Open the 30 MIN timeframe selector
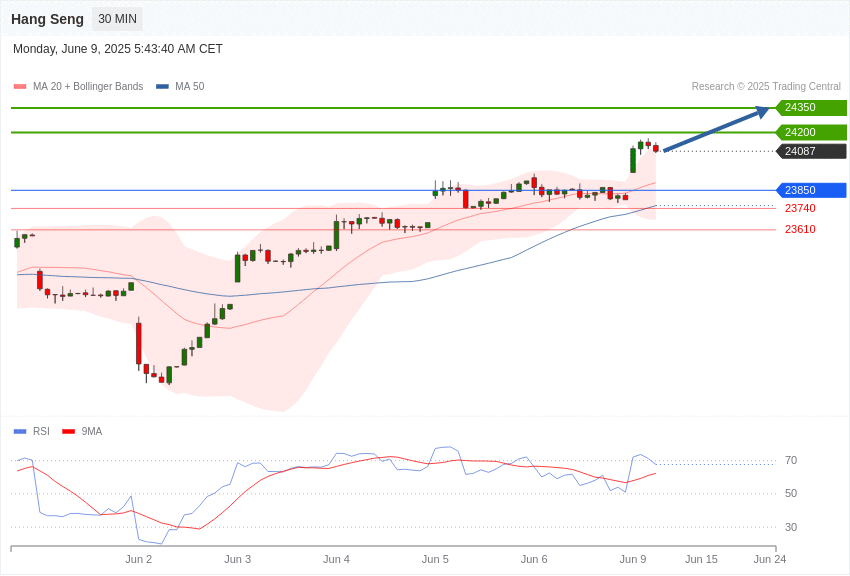 117,18
